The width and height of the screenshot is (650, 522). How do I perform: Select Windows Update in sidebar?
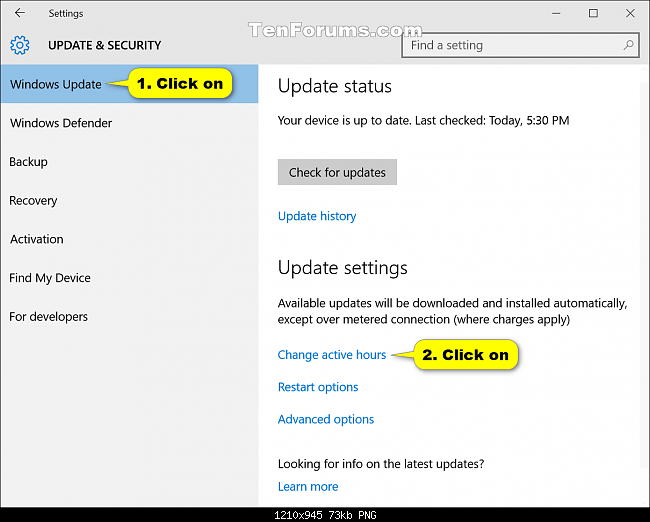coord(129,84)
